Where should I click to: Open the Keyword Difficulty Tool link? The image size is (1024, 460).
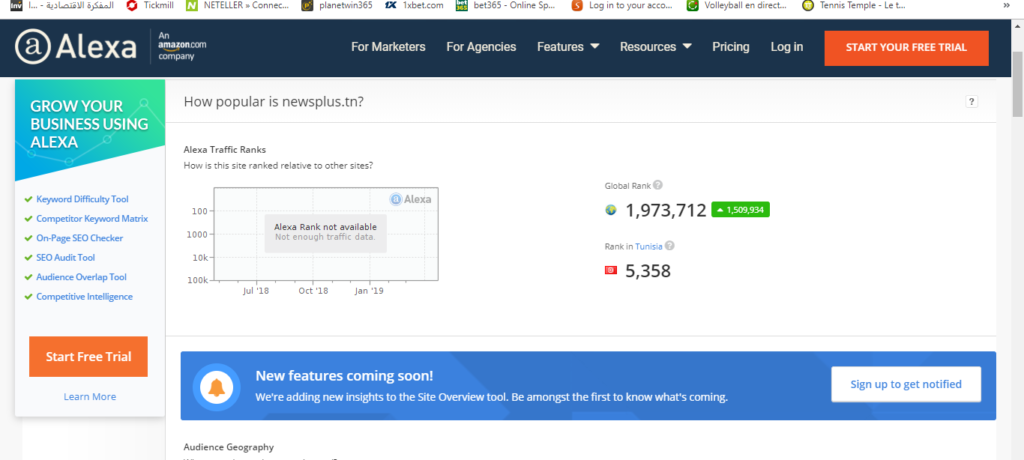82,199
